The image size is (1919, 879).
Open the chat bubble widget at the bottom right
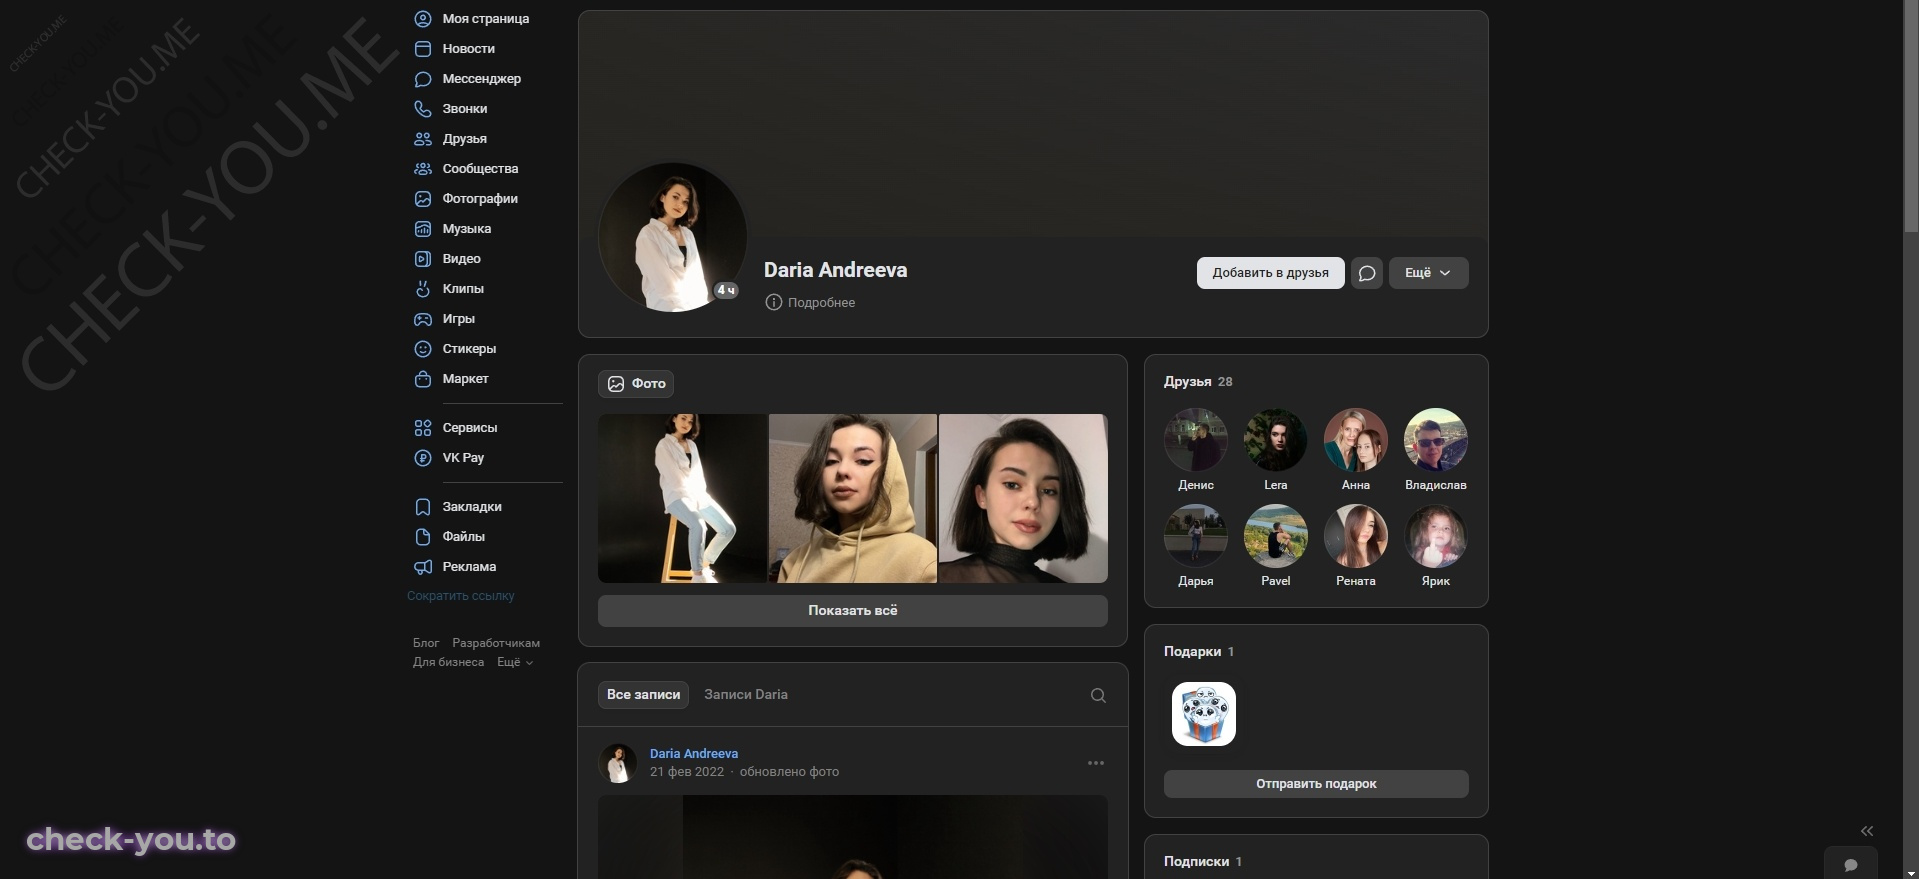pyautogui.click(x=1851, y=864)
